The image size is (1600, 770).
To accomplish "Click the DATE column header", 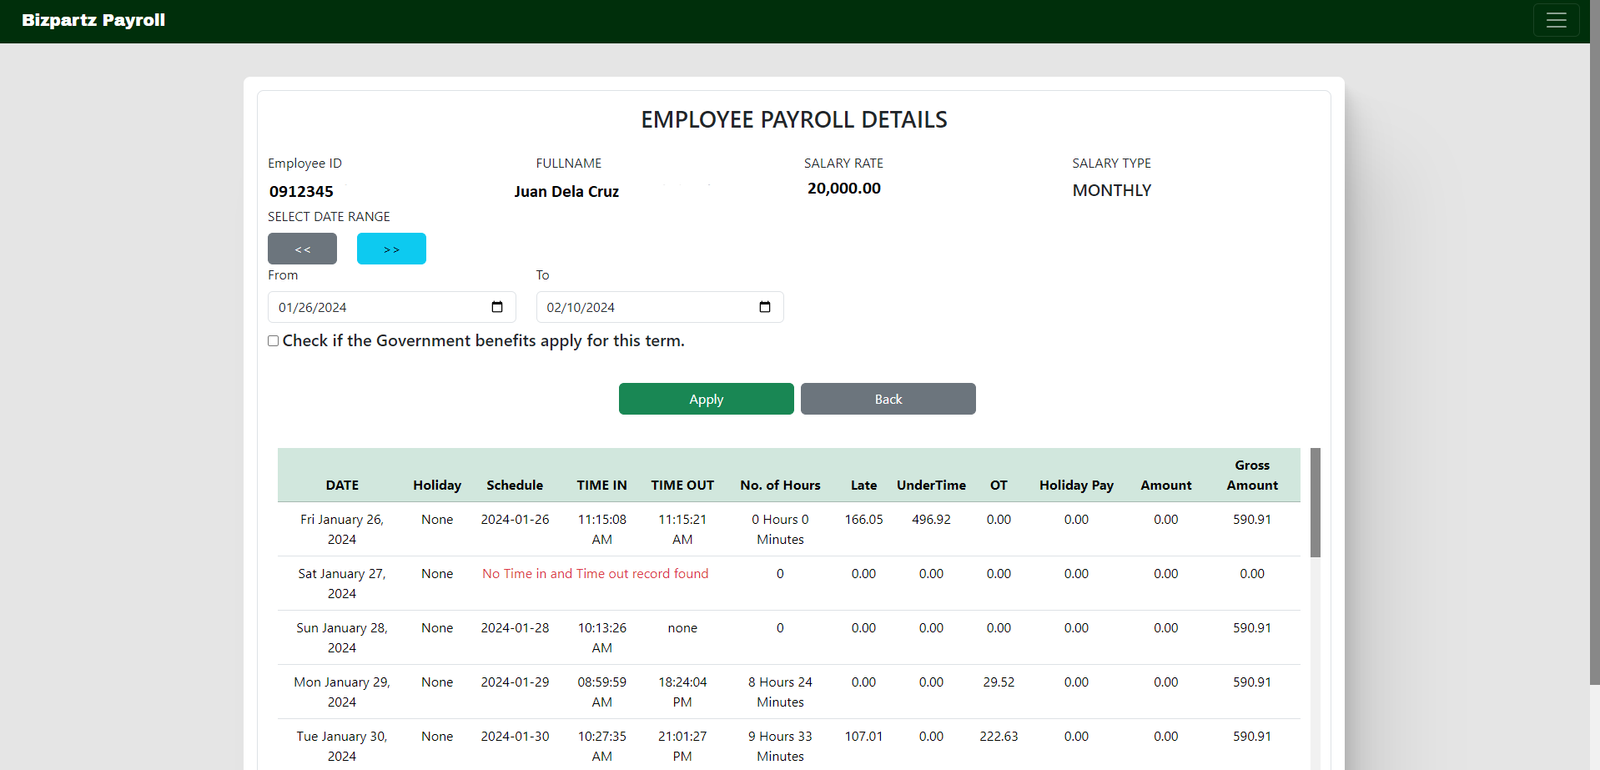I will coord(342,485).
